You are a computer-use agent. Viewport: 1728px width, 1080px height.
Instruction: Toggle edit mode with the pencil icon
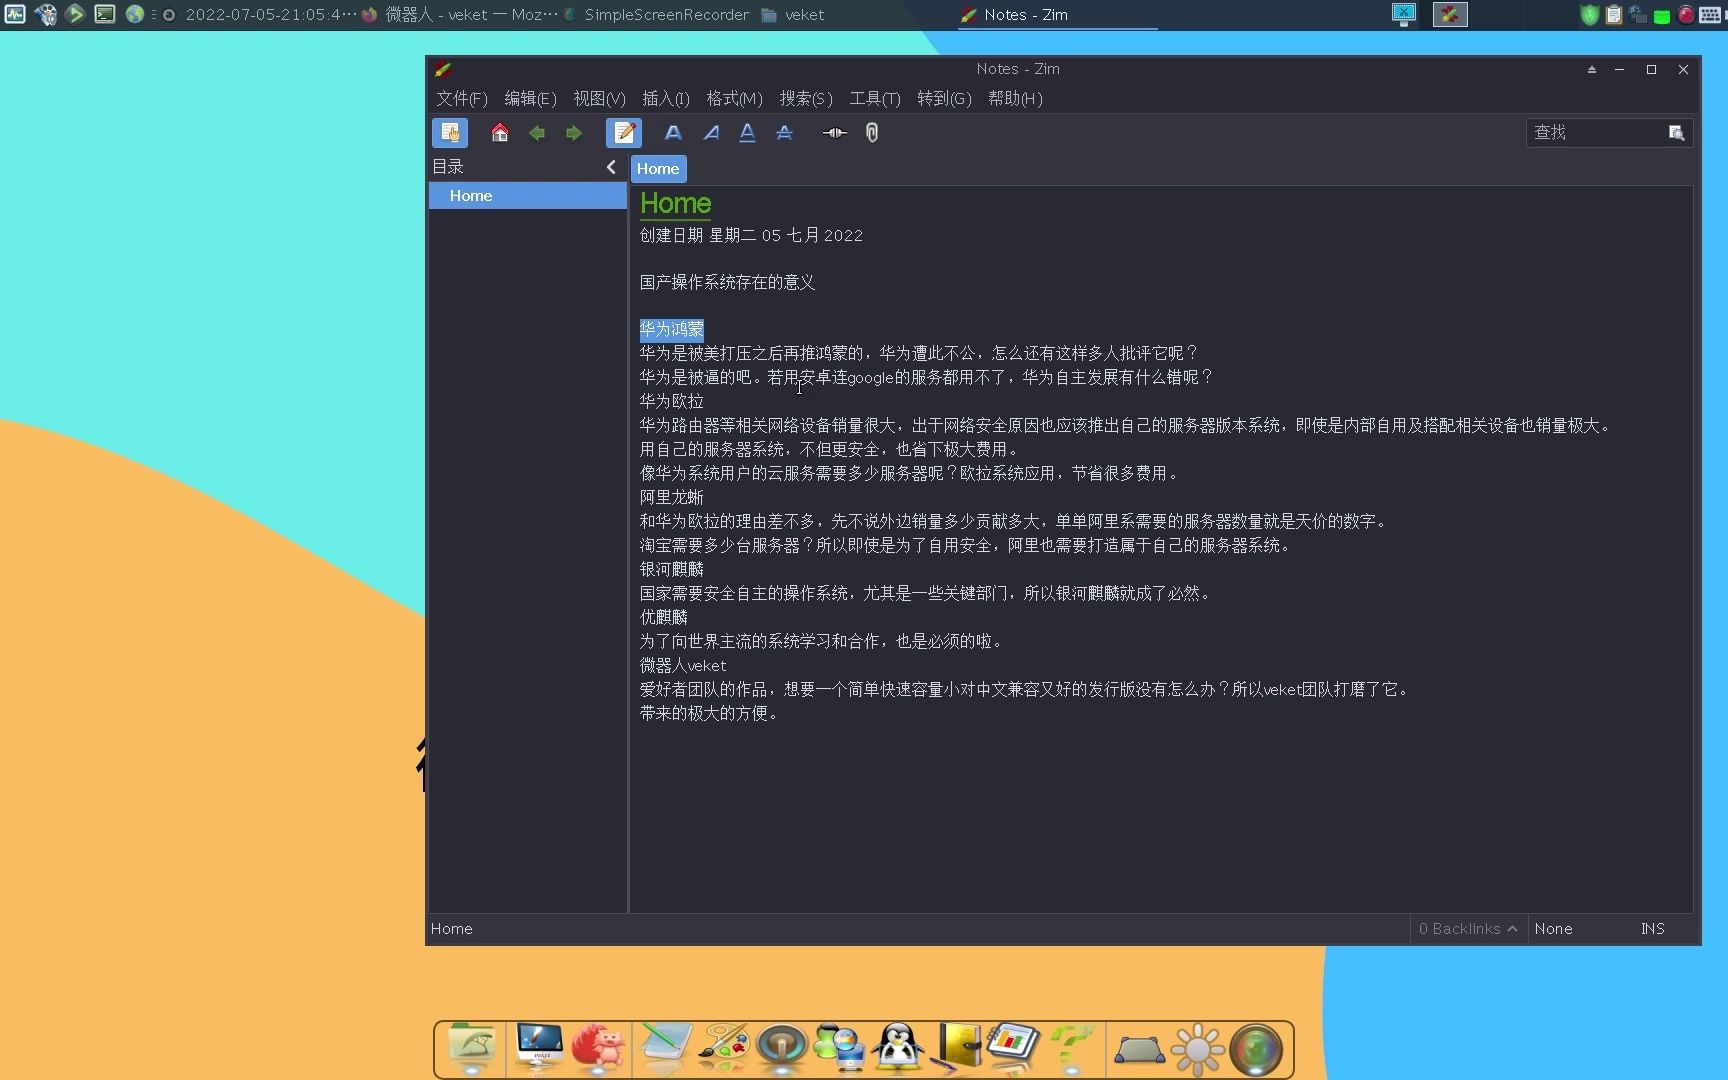(624, 132)
